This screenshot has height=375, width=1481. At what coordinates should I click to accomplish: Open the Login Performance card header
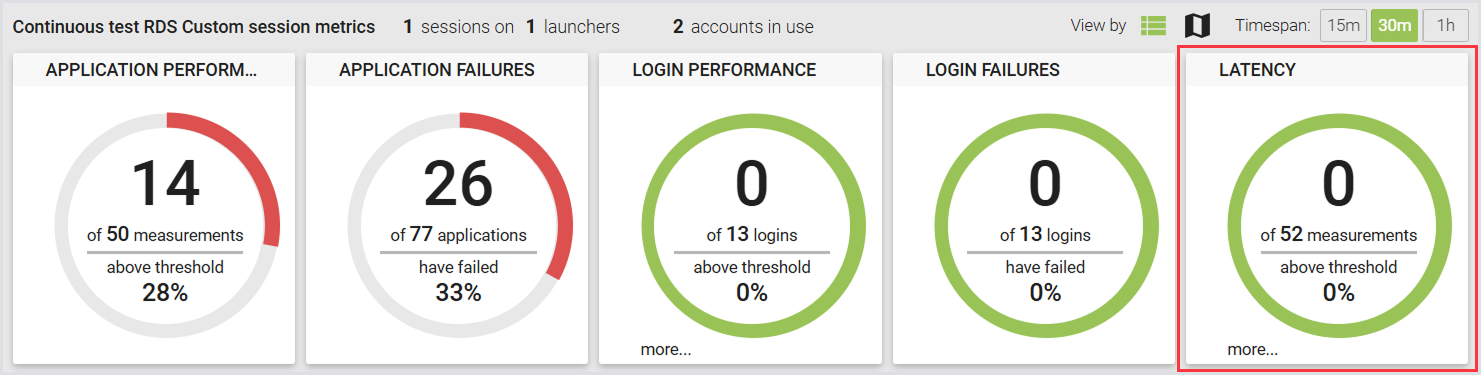click(x=740, y=70)
